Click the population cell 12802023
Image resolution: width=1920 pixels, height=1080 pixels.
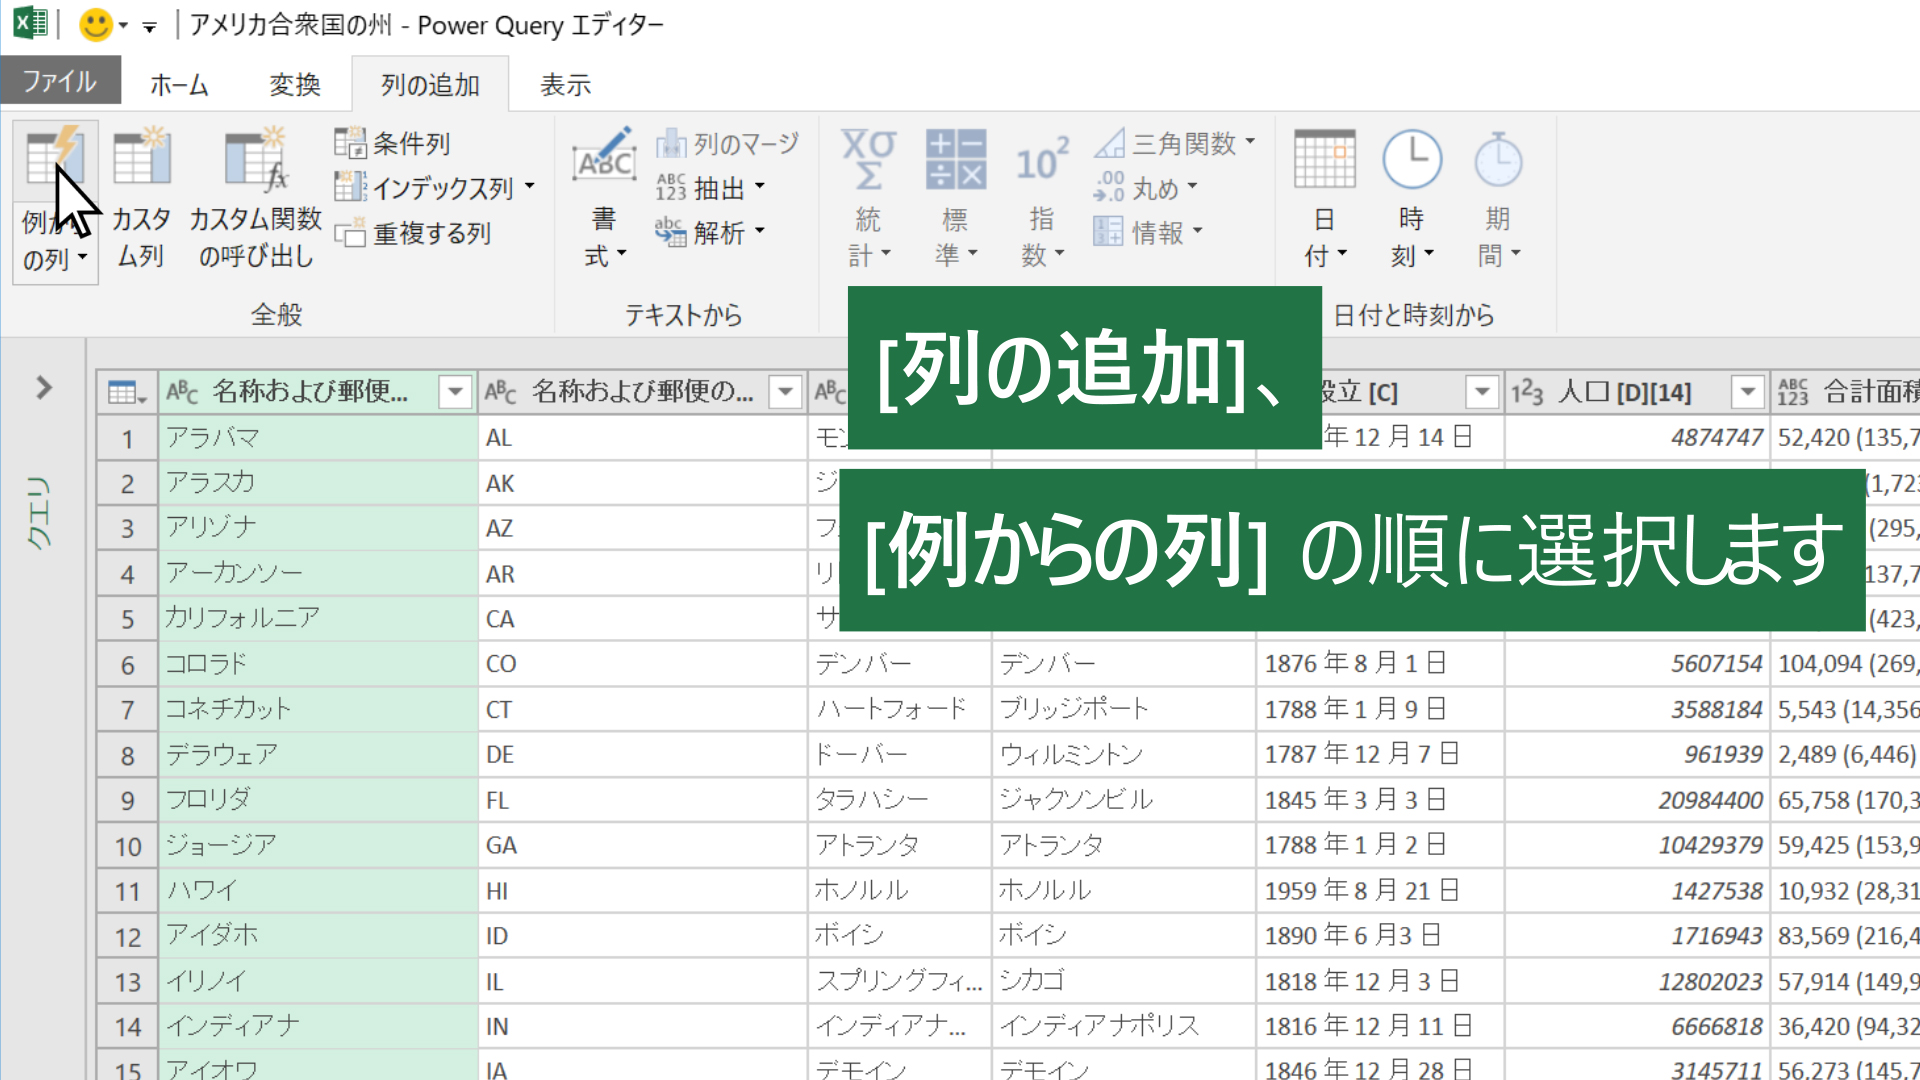point(1637,982)
